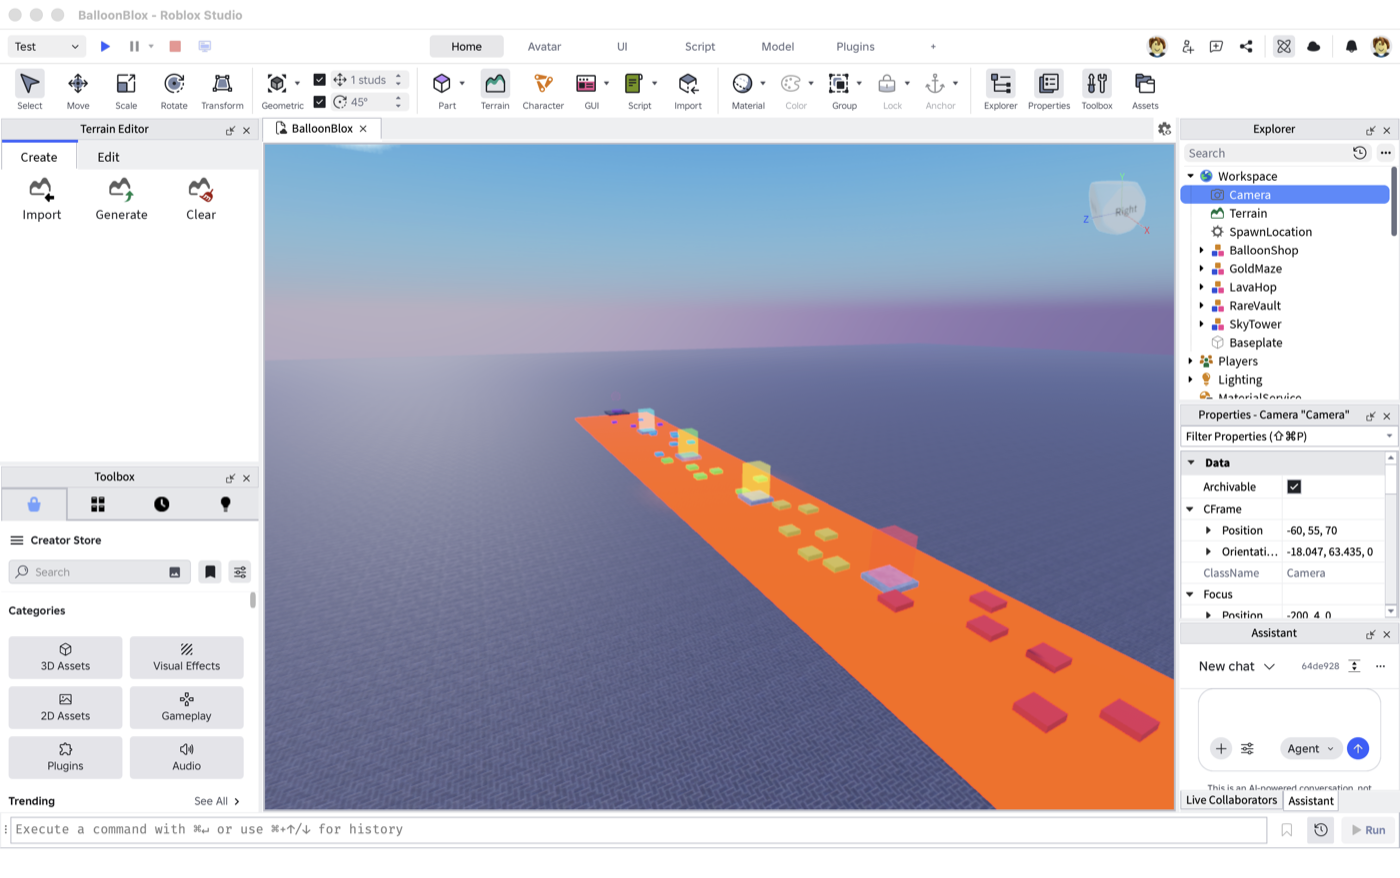Switch to Terrain Editor Edit tab
This screenshot has width=1400, height=878.
coord(108,157)
